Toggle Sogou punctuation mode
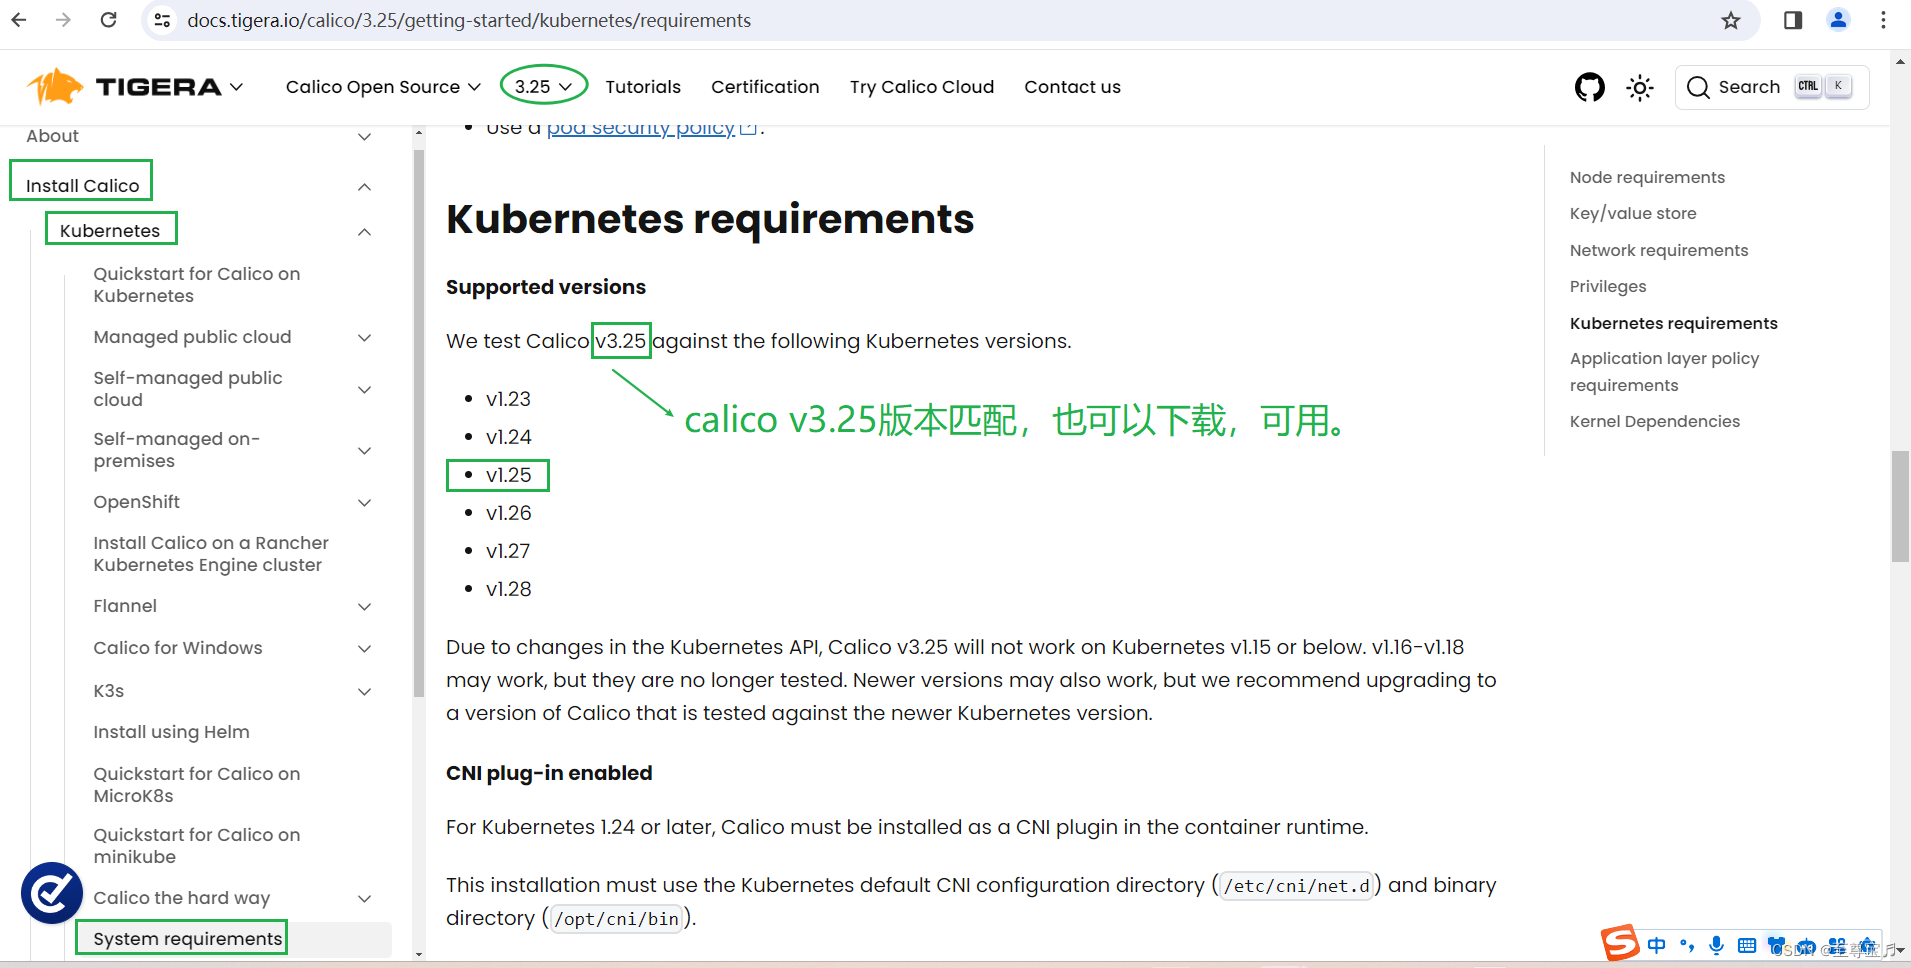This screenshot has height=968, width=1911. pyautogui.click(x=1687, y=945)
